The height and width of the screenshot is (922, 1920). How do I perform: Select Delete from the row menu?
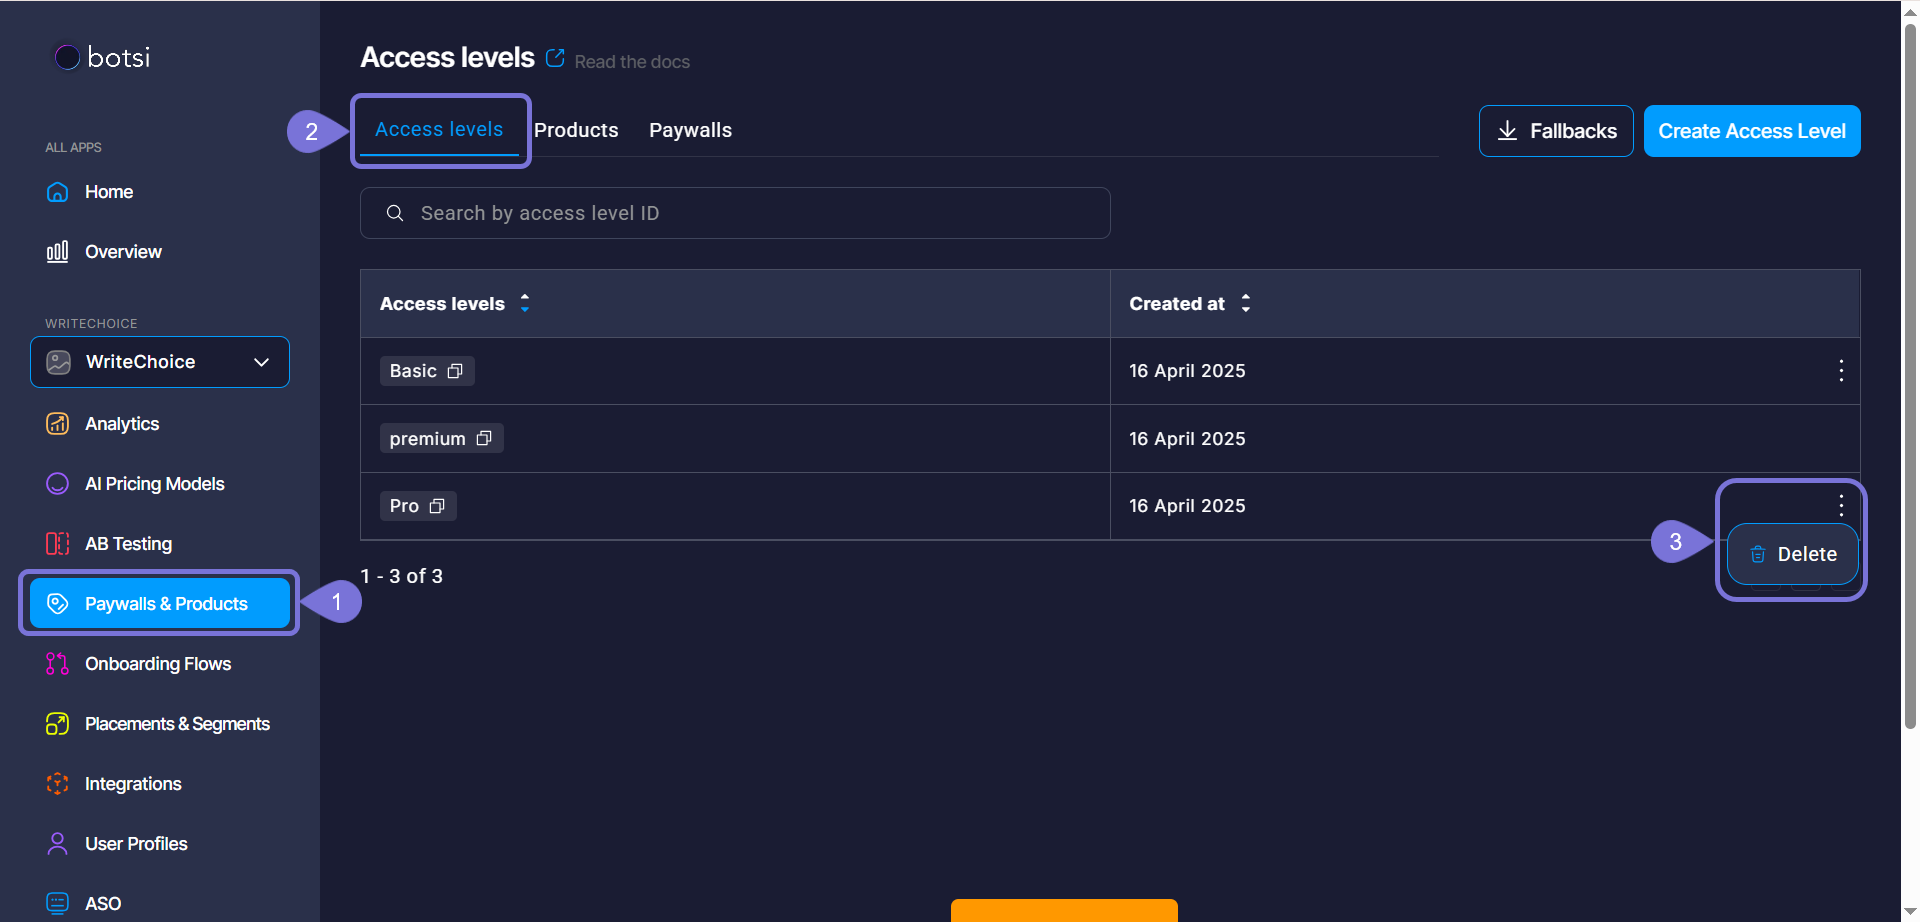(1792, 554)
